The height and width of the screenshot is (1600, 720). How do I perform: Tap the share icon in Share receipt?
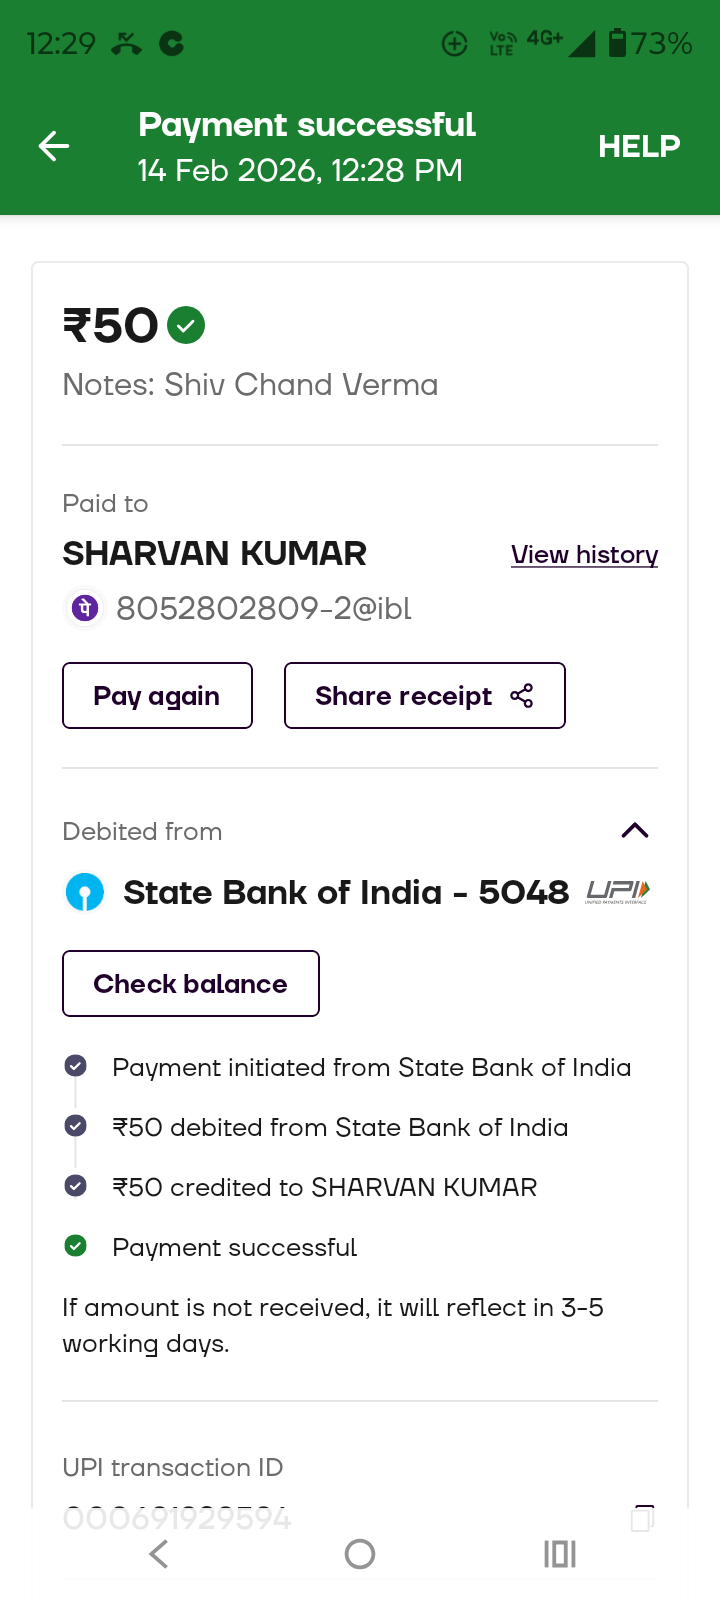(522, 696)
